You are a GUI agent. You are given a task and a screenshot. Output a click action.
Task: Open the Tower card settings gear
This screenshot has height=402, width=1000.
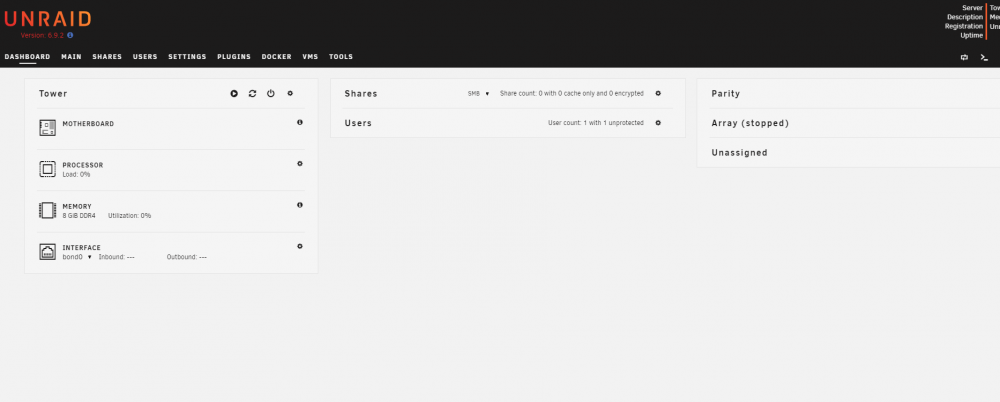(x=290, y=93)
